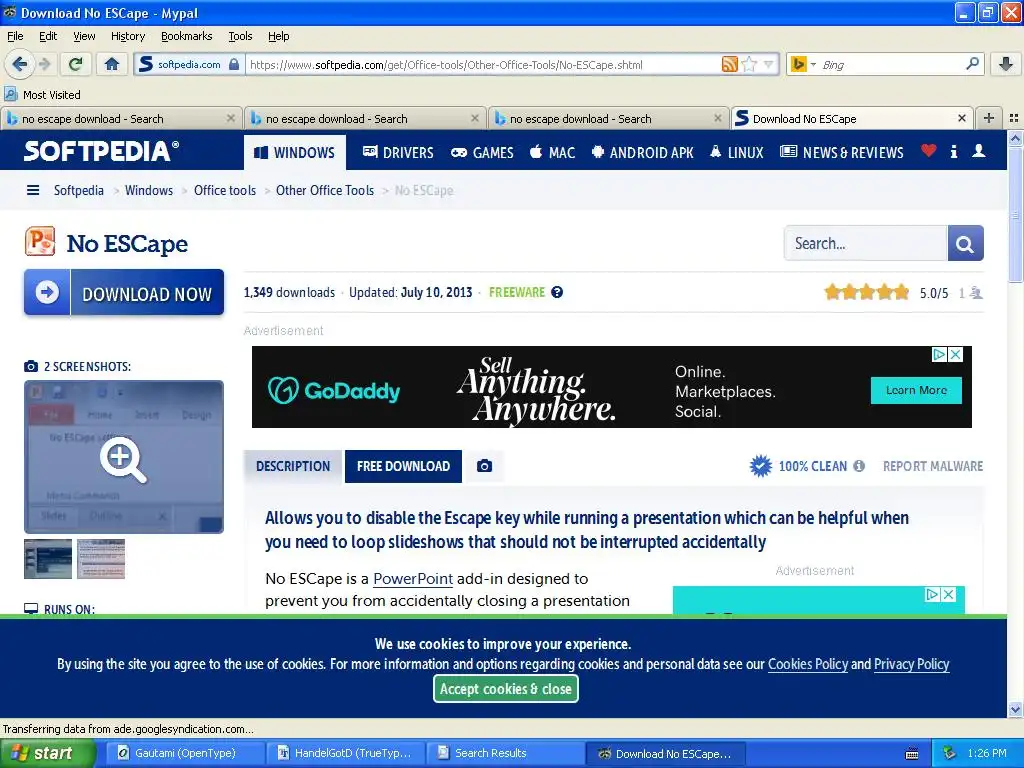The image size is (1024, 768).
Task: Accept cookies and close the banner
Action: coord(505,689)
